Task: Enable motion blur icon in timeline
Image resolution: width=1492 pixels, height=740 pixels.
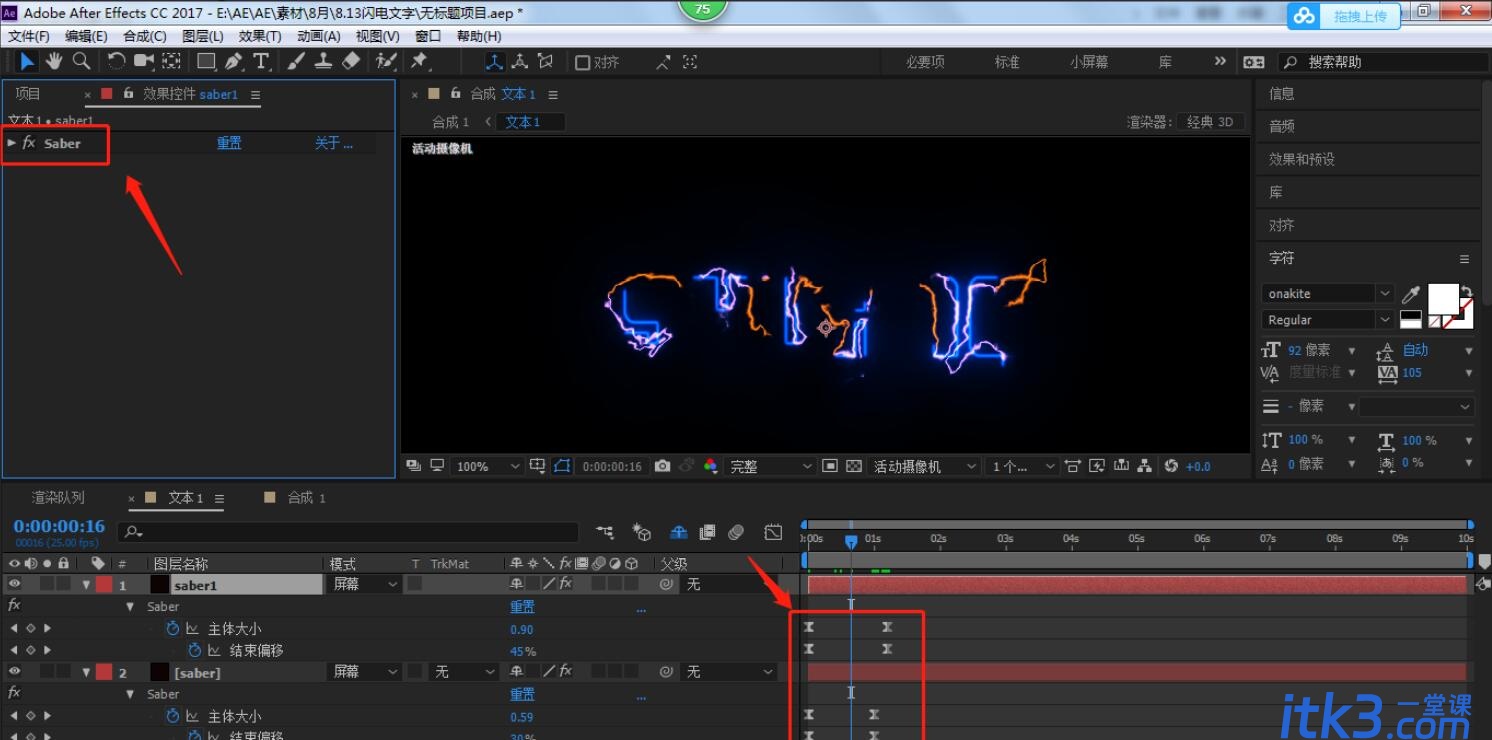Action: 736,532
